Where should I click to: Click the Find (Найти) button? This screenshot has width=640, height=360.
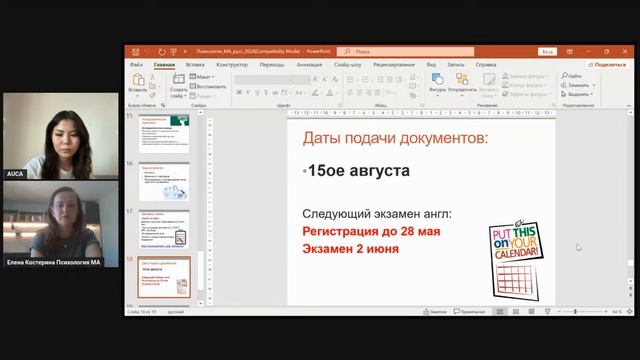point(571,76)
